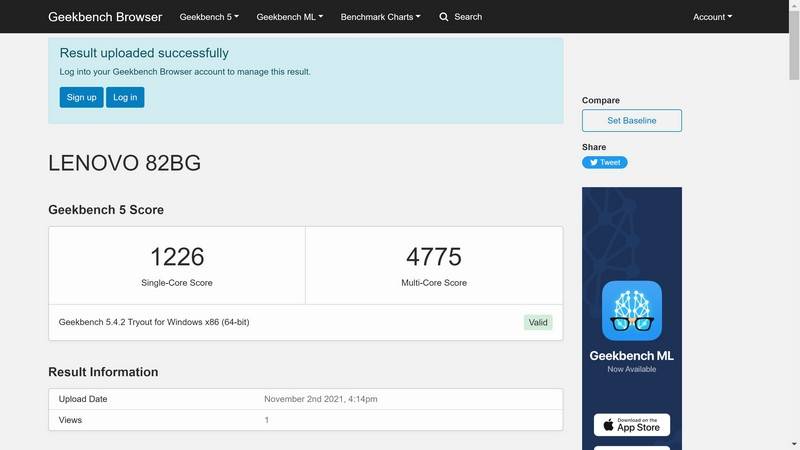800x450 pixels.
Task: Click the Set Baseline button
Action: coord(632,121)
